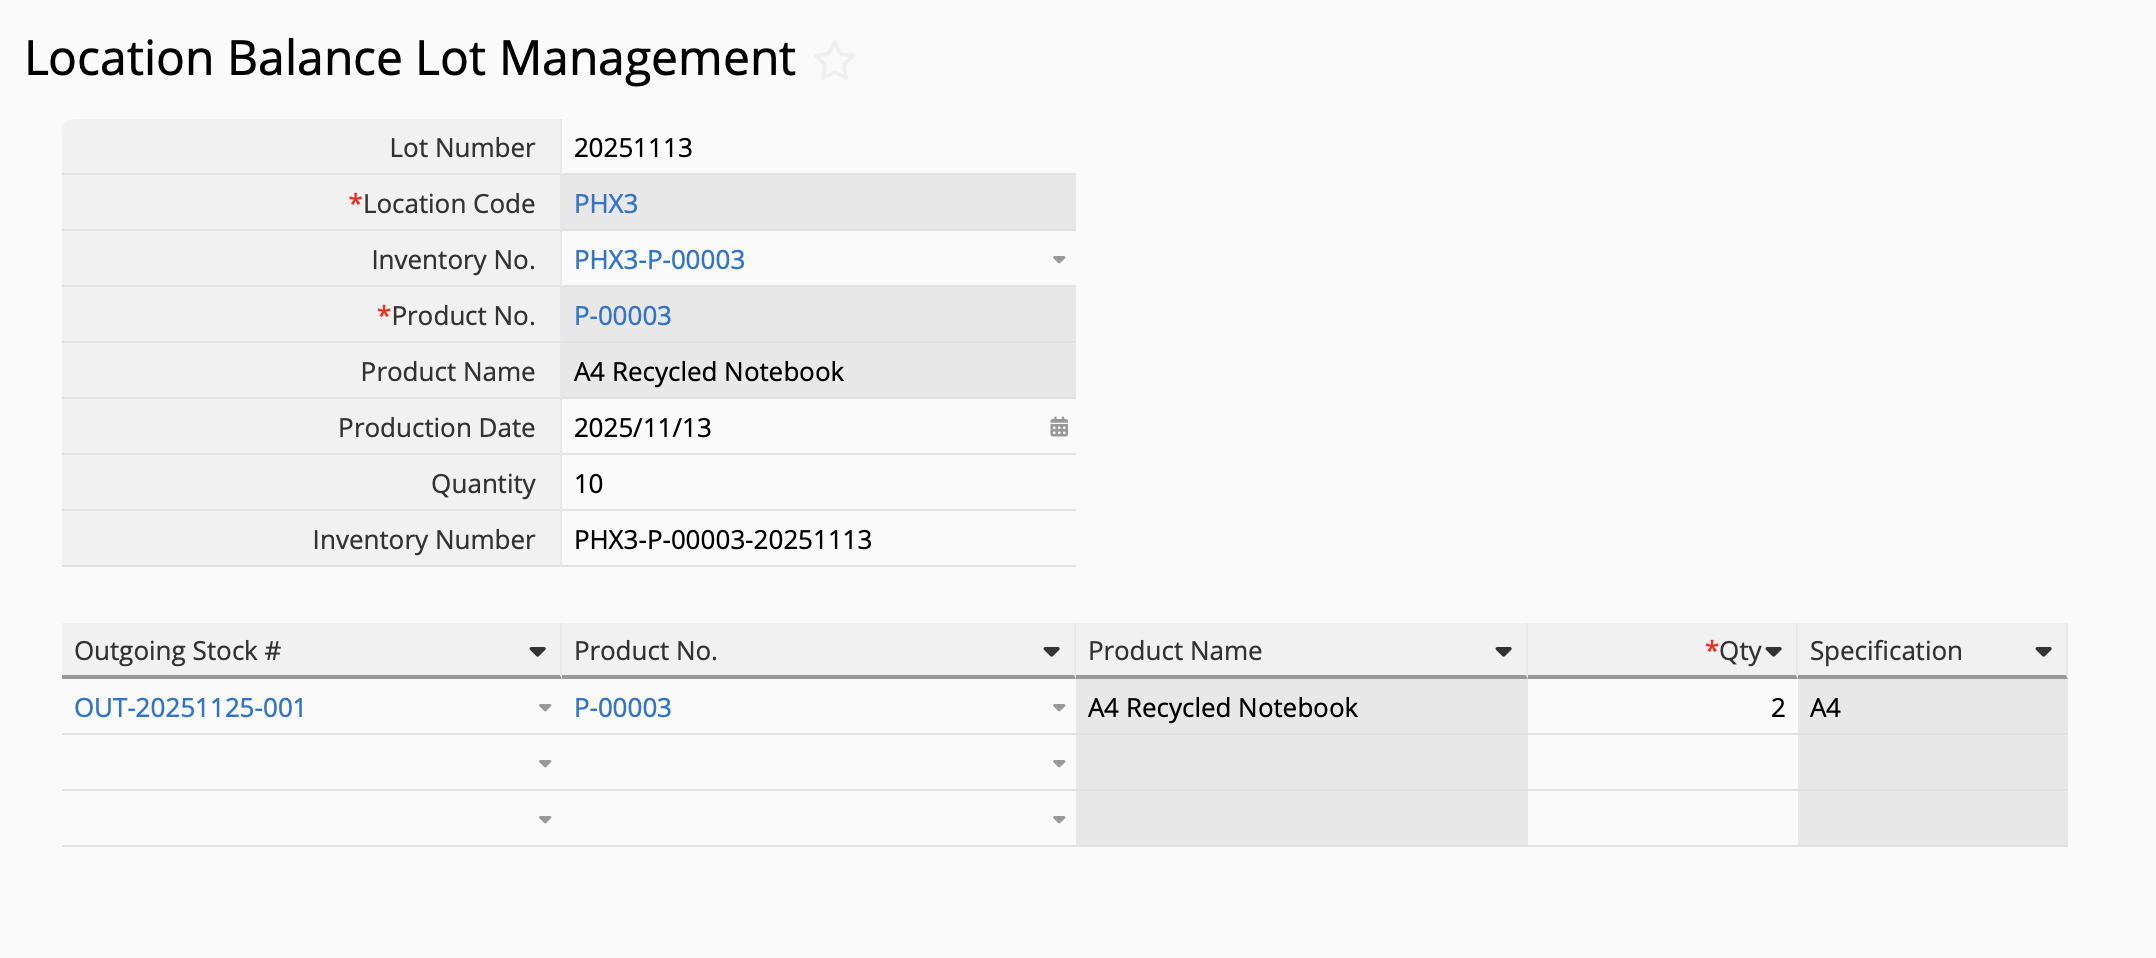This screenshot has width=2156, height=958.
Task: Open the OUT-20251125-001 outgoing stock link
Action: point(190,708)
